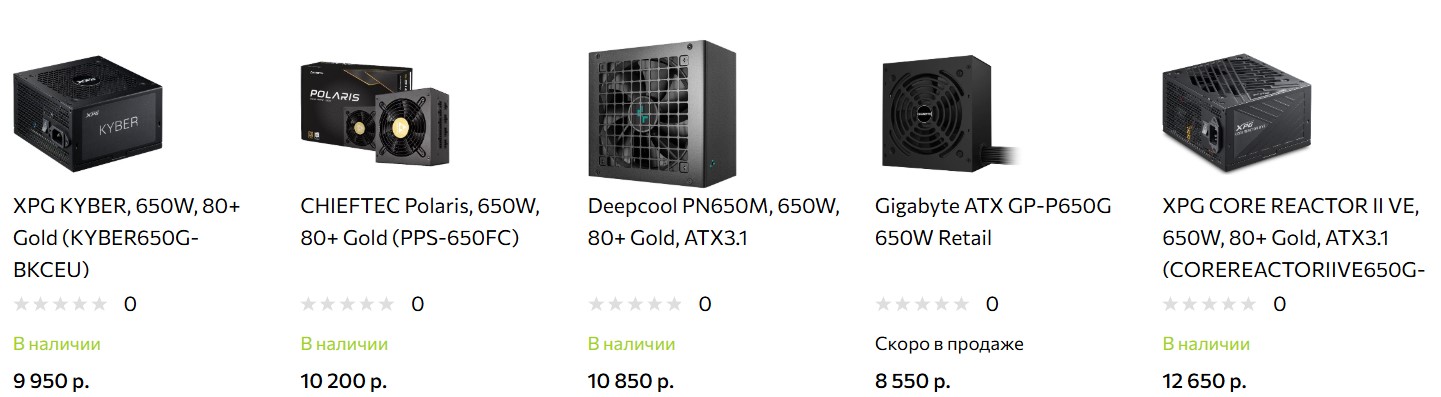Give Gigabyte GP-P650G five stars
This screenshot has height=397, width=1441.
(x=961, y=304)
